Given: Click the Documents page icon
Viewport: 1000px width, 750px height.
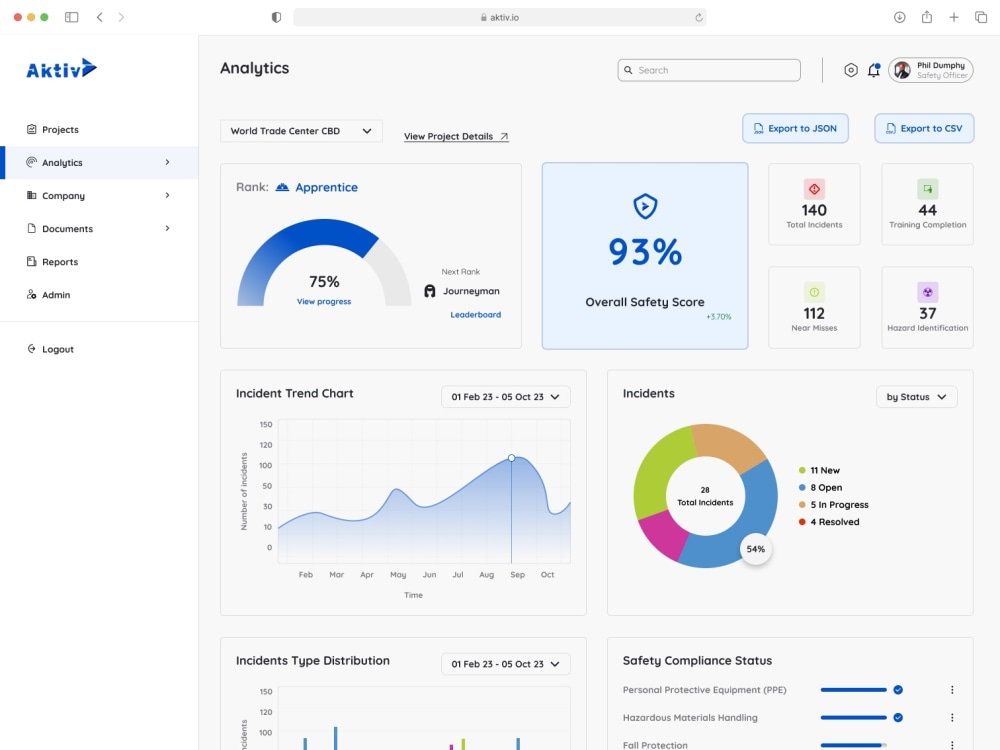Looking at the screenshot, I should tap(31, 228).
